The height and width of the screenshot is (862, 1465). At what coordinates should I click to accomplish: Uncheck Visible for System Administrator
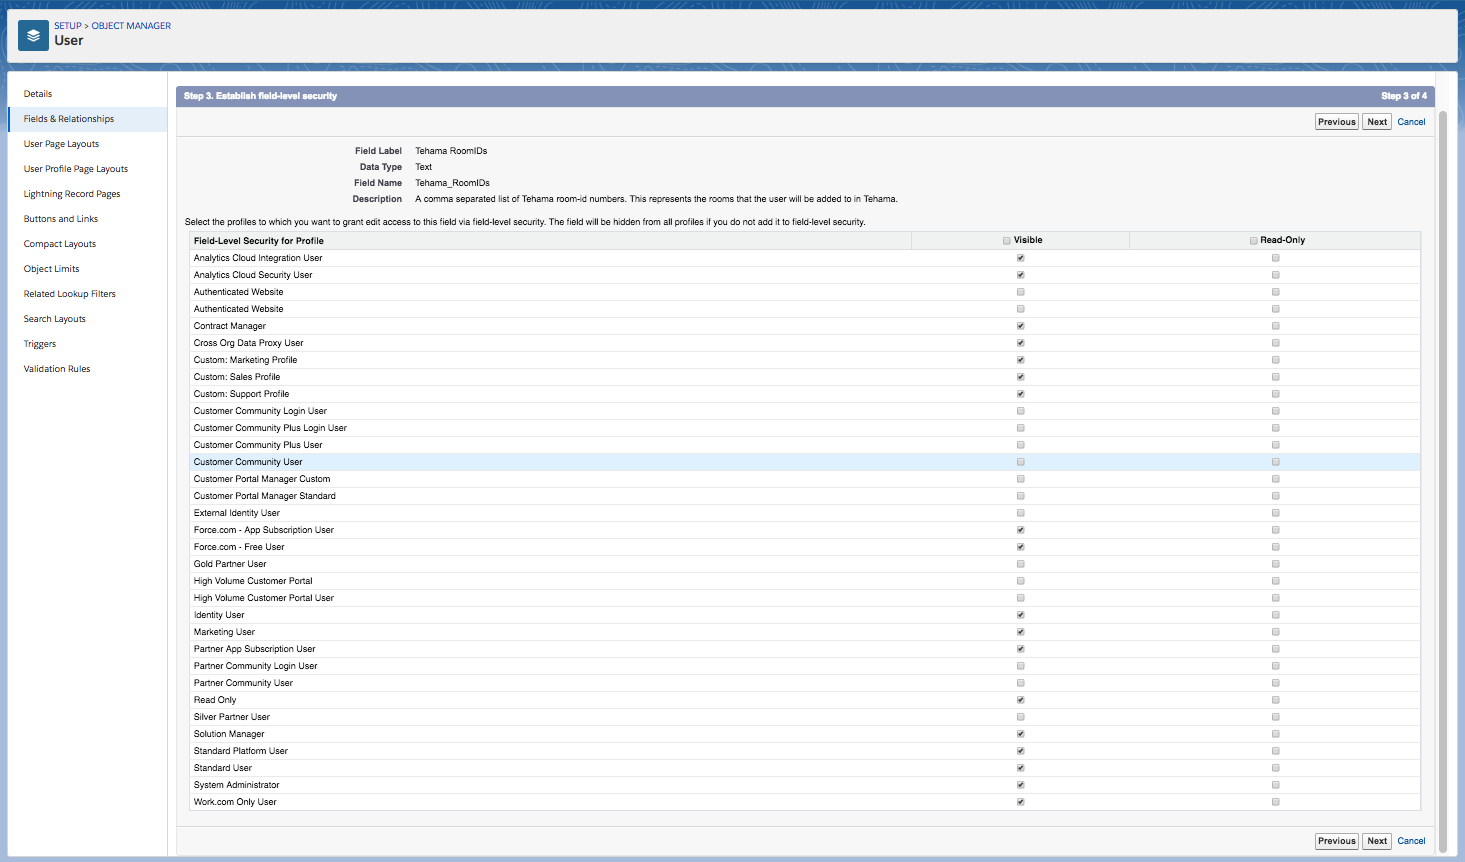pos(1021,785)
